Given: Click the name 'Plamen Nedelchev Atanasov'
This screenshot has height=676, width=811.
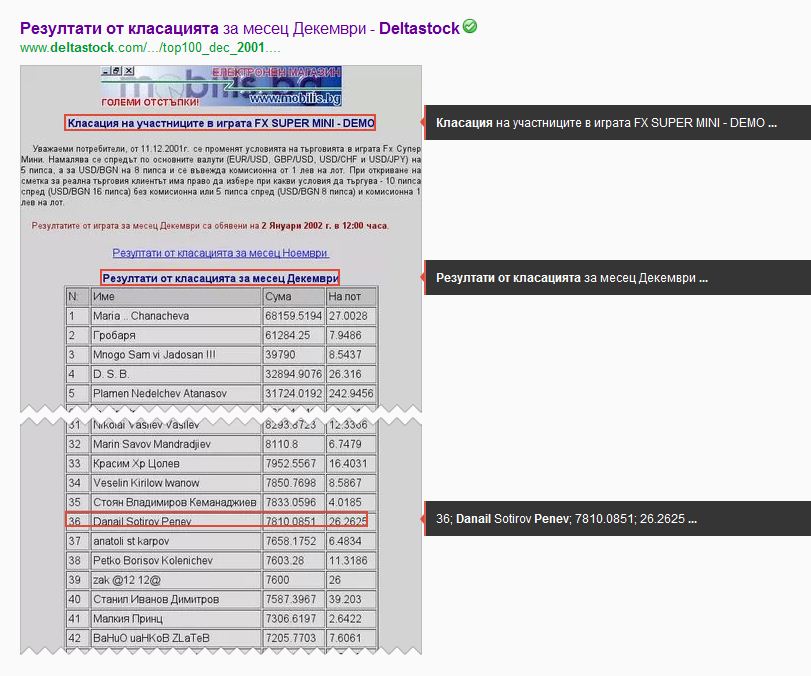Looking at the screenshot, I should click(160, 394).
